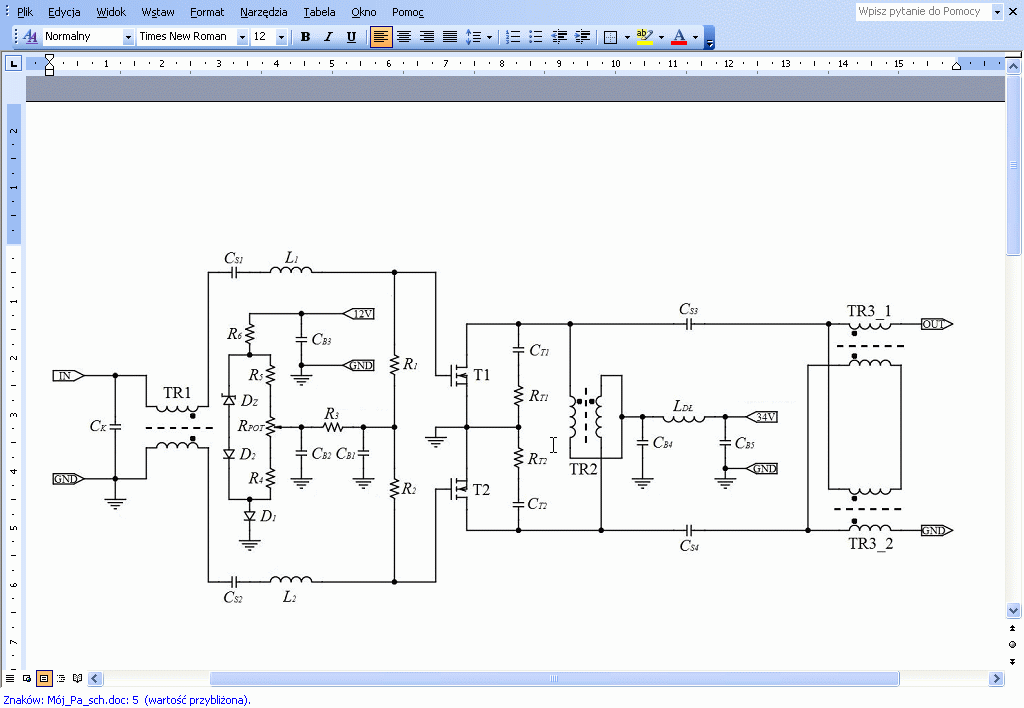This screenshot has width=1024, height=708.
Task: Toggle underline formatting
Action: [351, 37]
